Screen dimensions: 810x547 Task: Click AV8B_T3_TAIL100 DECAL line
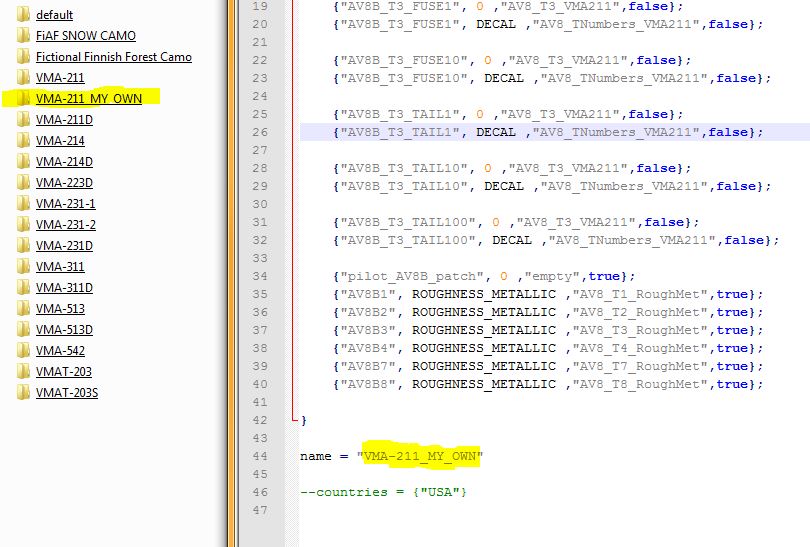(x=556, y=240)
